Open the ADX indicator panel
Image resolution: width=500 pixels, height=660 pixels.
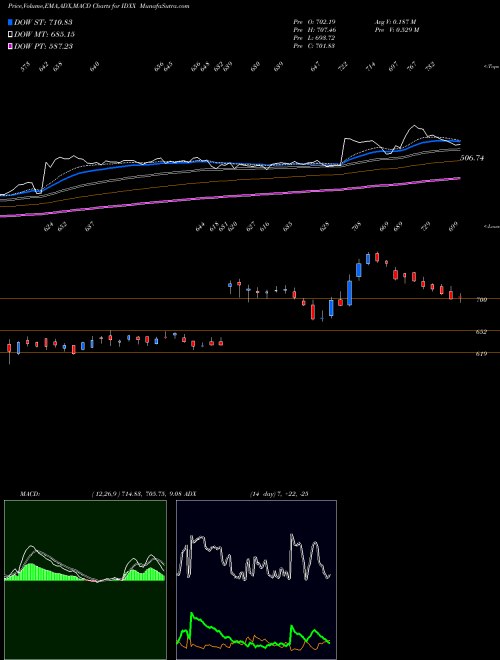(256, 580)
